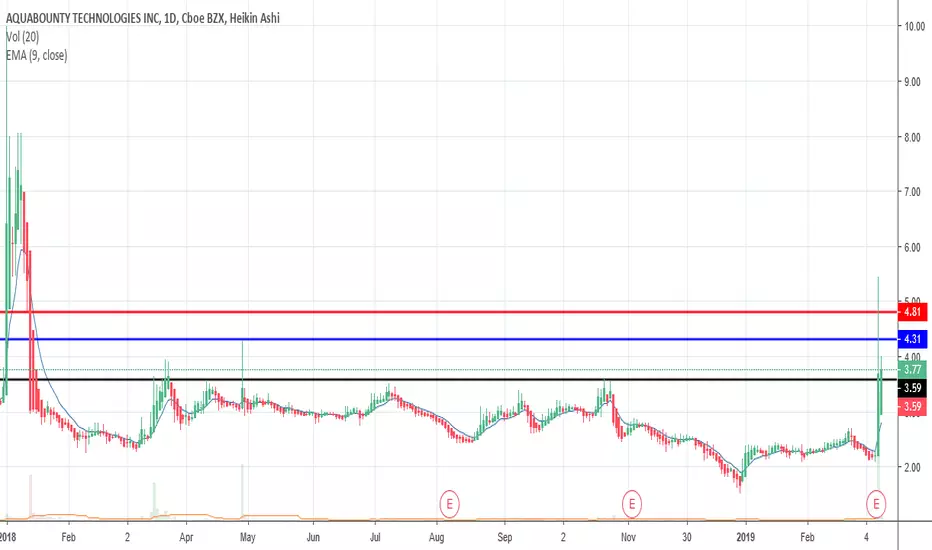The height and width of the screenshot is (550, 932).
Task: Click the 8.00 price axis label
Action: pos(912,137)
